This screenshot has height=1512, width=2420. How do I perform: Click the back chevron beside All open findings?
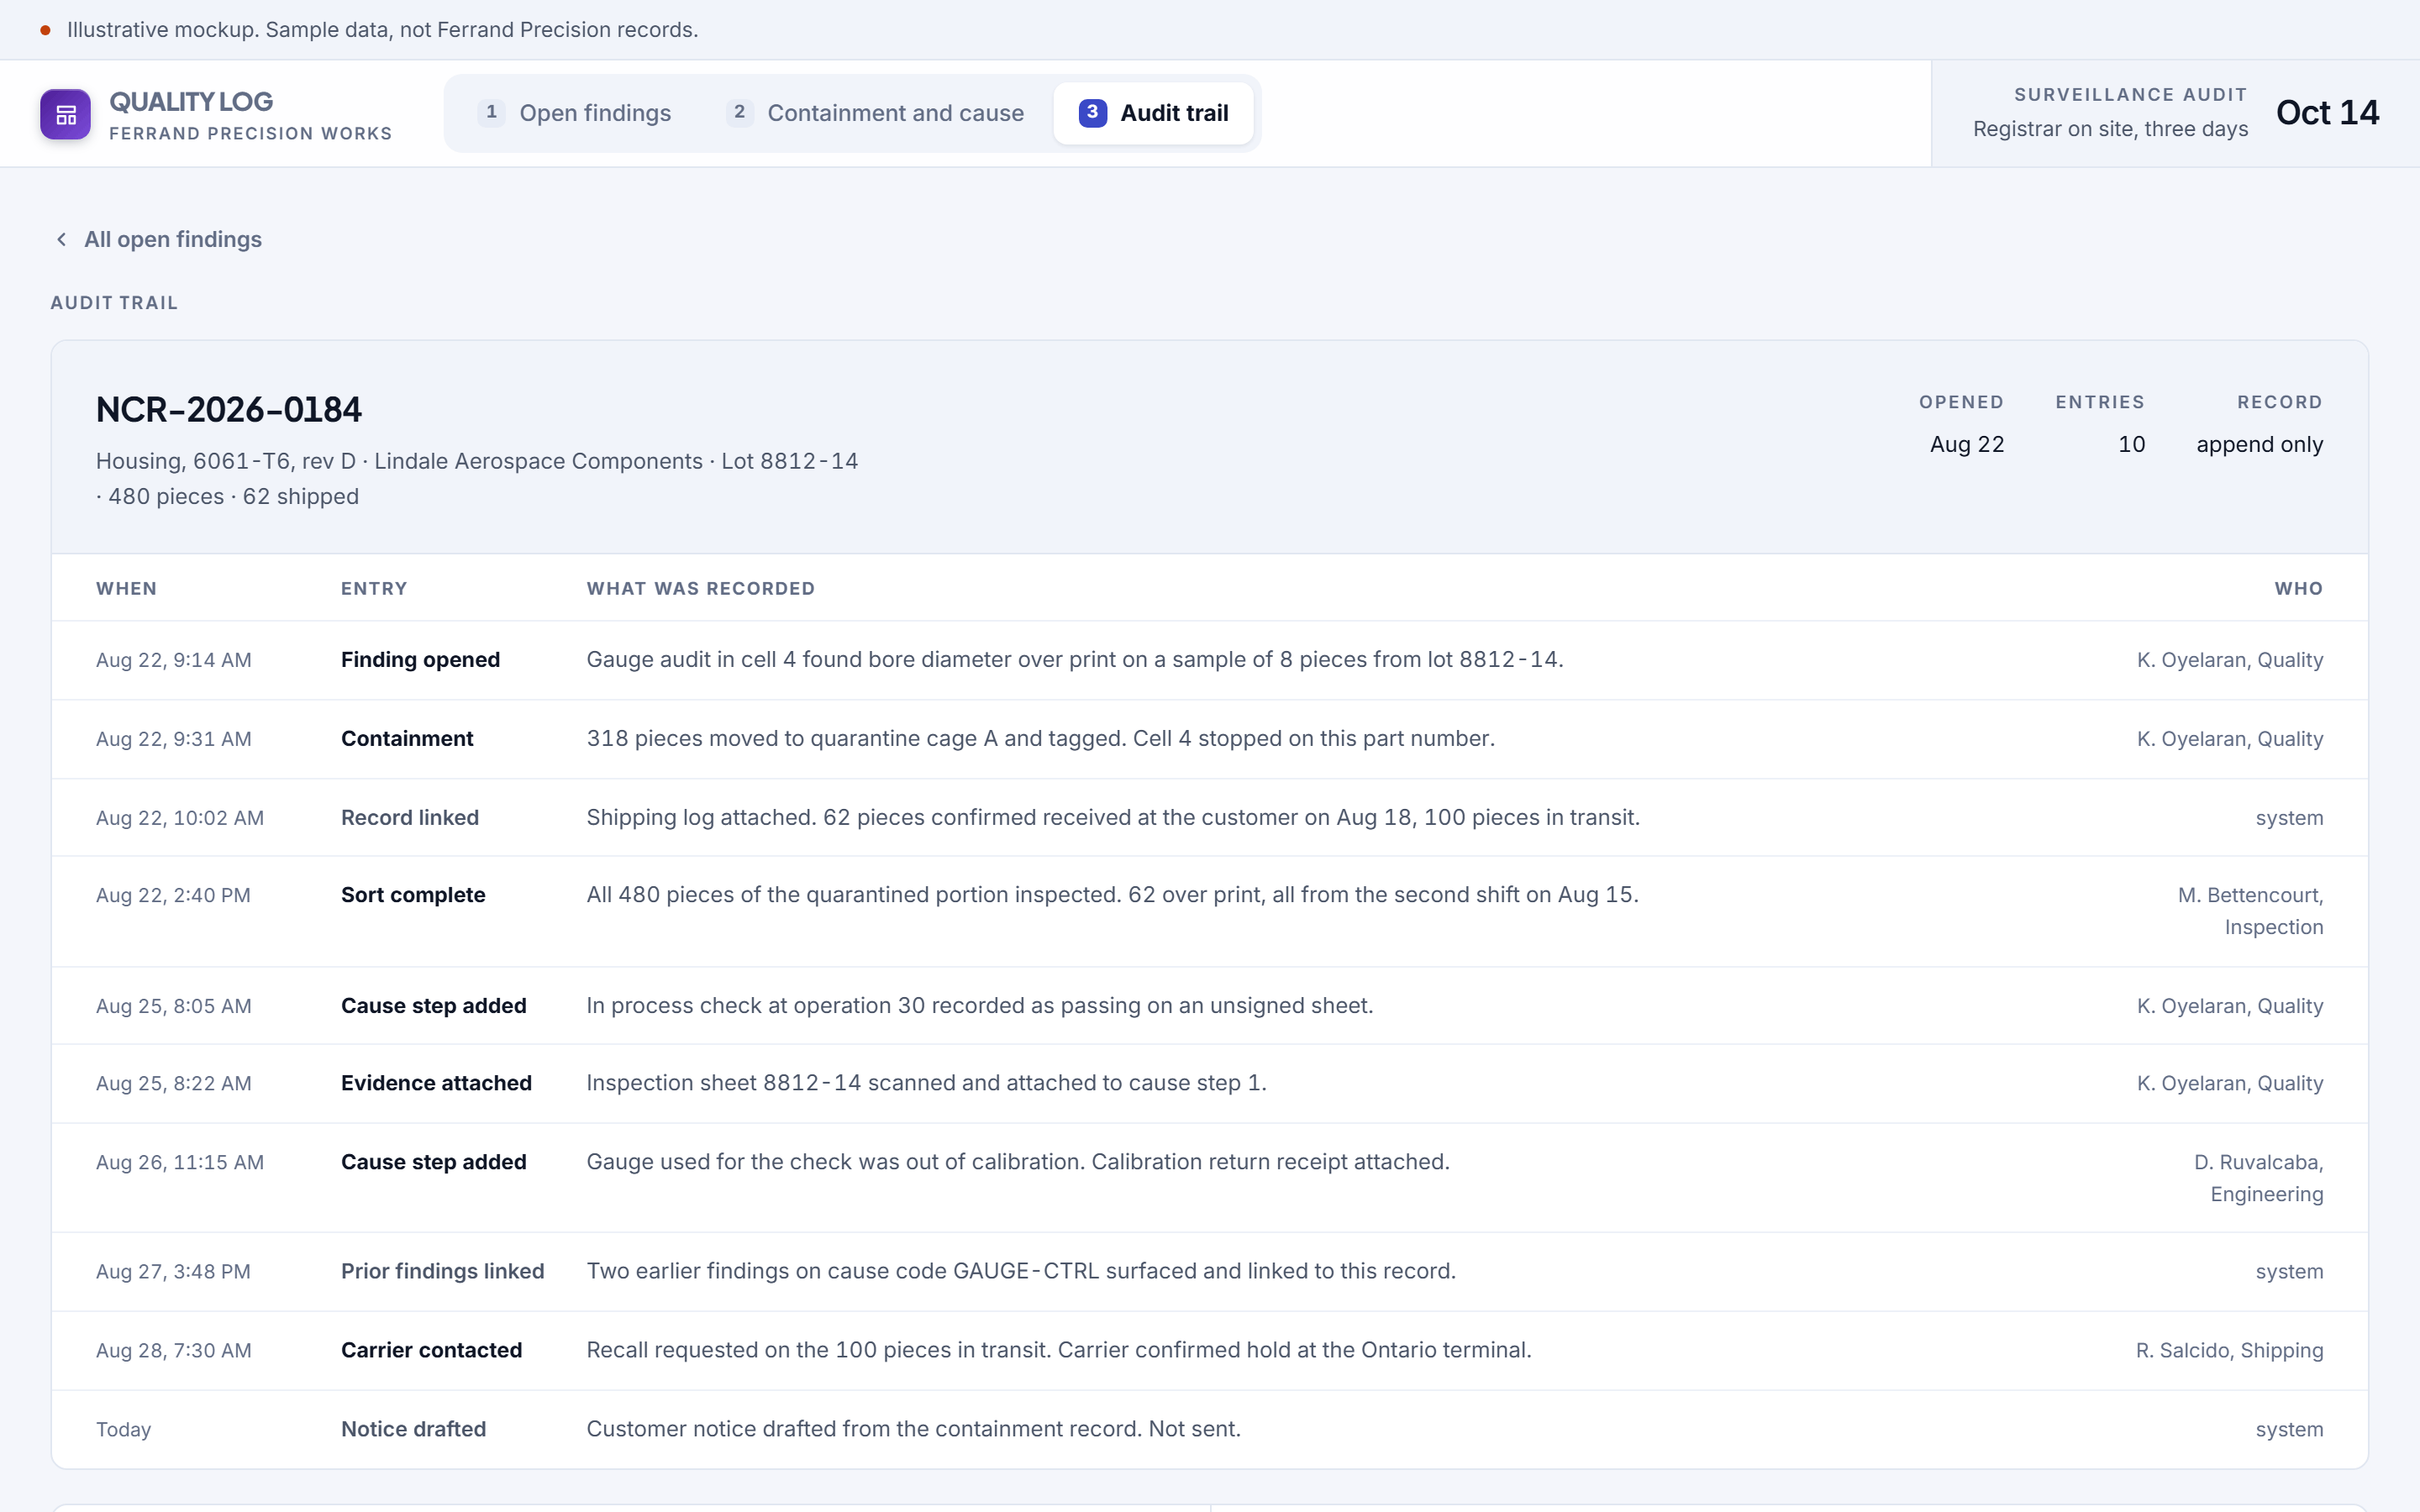62,239
